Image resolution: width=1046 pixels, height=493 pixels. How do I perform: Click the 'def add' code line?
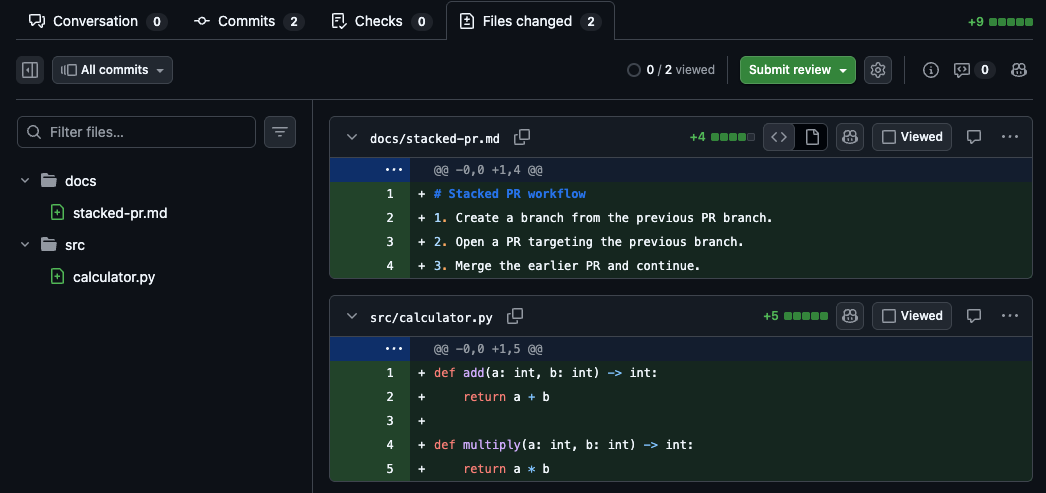pyautogui.click(x=546, y=373)
